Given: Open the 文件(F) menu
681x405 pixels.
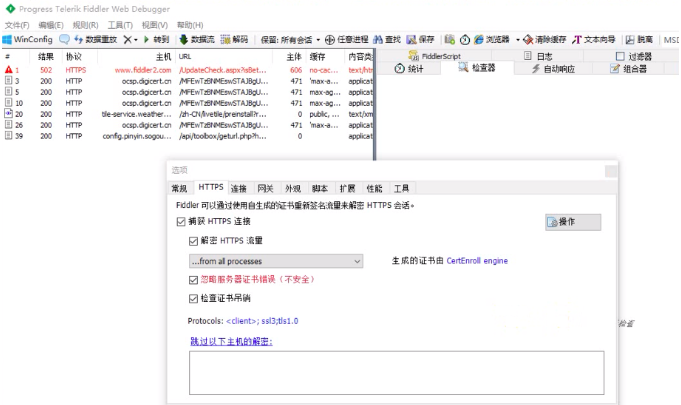Looking at the screenshot, I should click(17, 25).
